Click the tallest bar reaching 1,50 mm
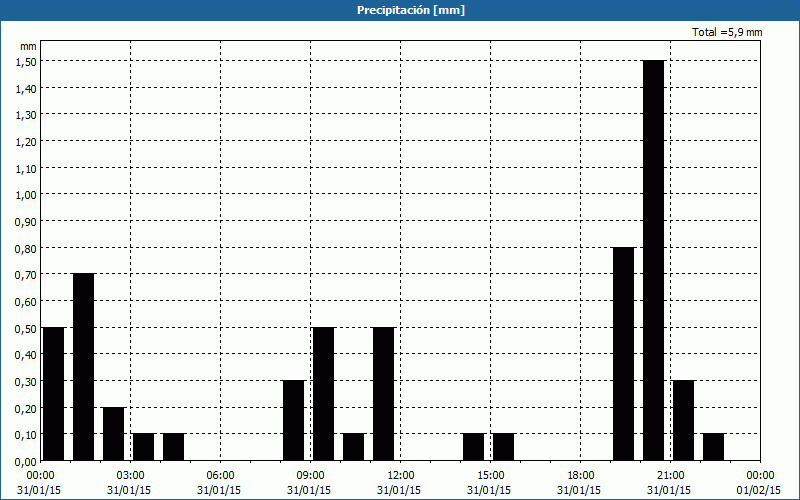The width and height of the screenshot is (800, 500). click(x=653, y=260)
